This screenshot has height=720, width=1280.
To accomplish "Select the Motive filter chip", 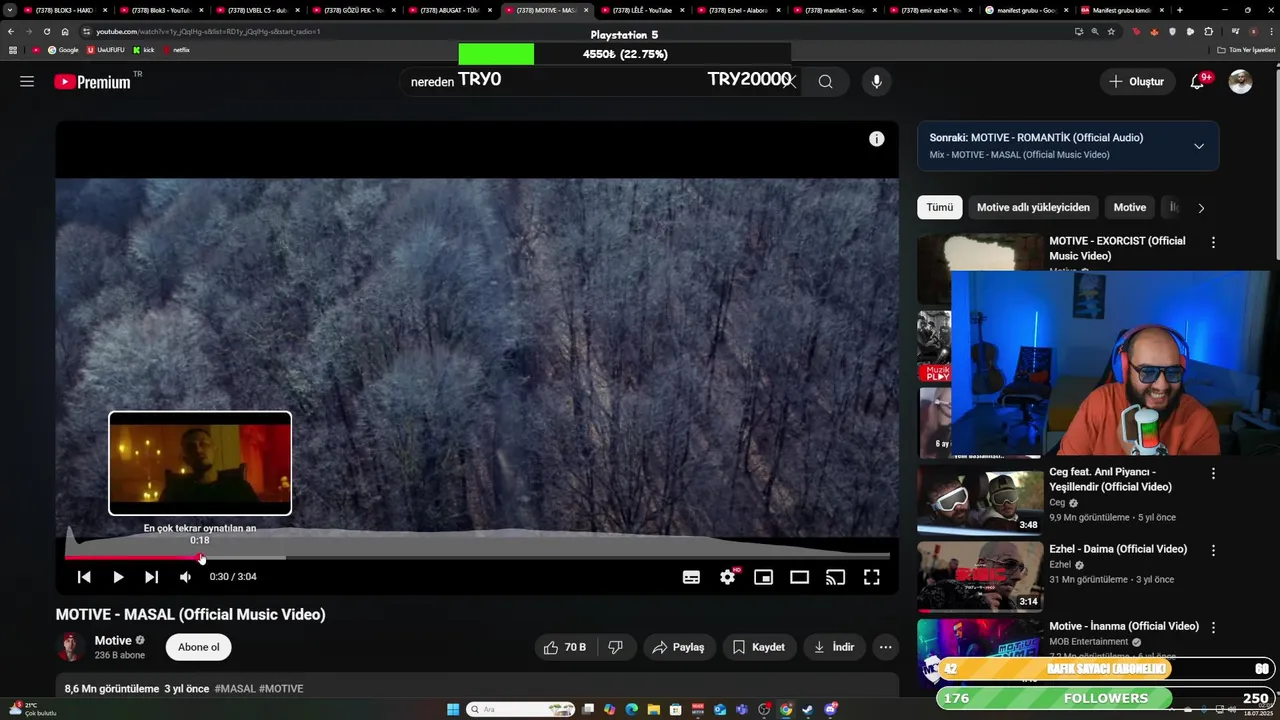I will coord(1130,207).
